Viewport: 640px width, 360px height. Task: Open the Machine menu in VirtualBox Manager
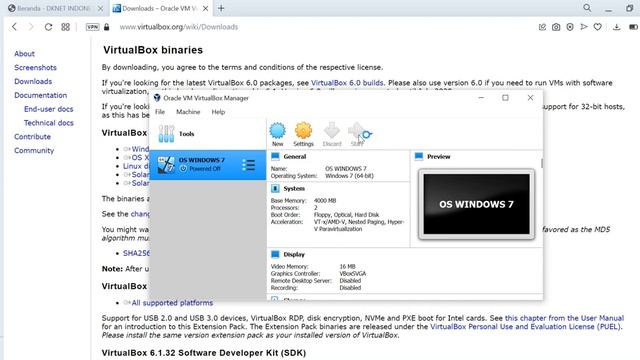pyautogui.click(x=188, y=112)
